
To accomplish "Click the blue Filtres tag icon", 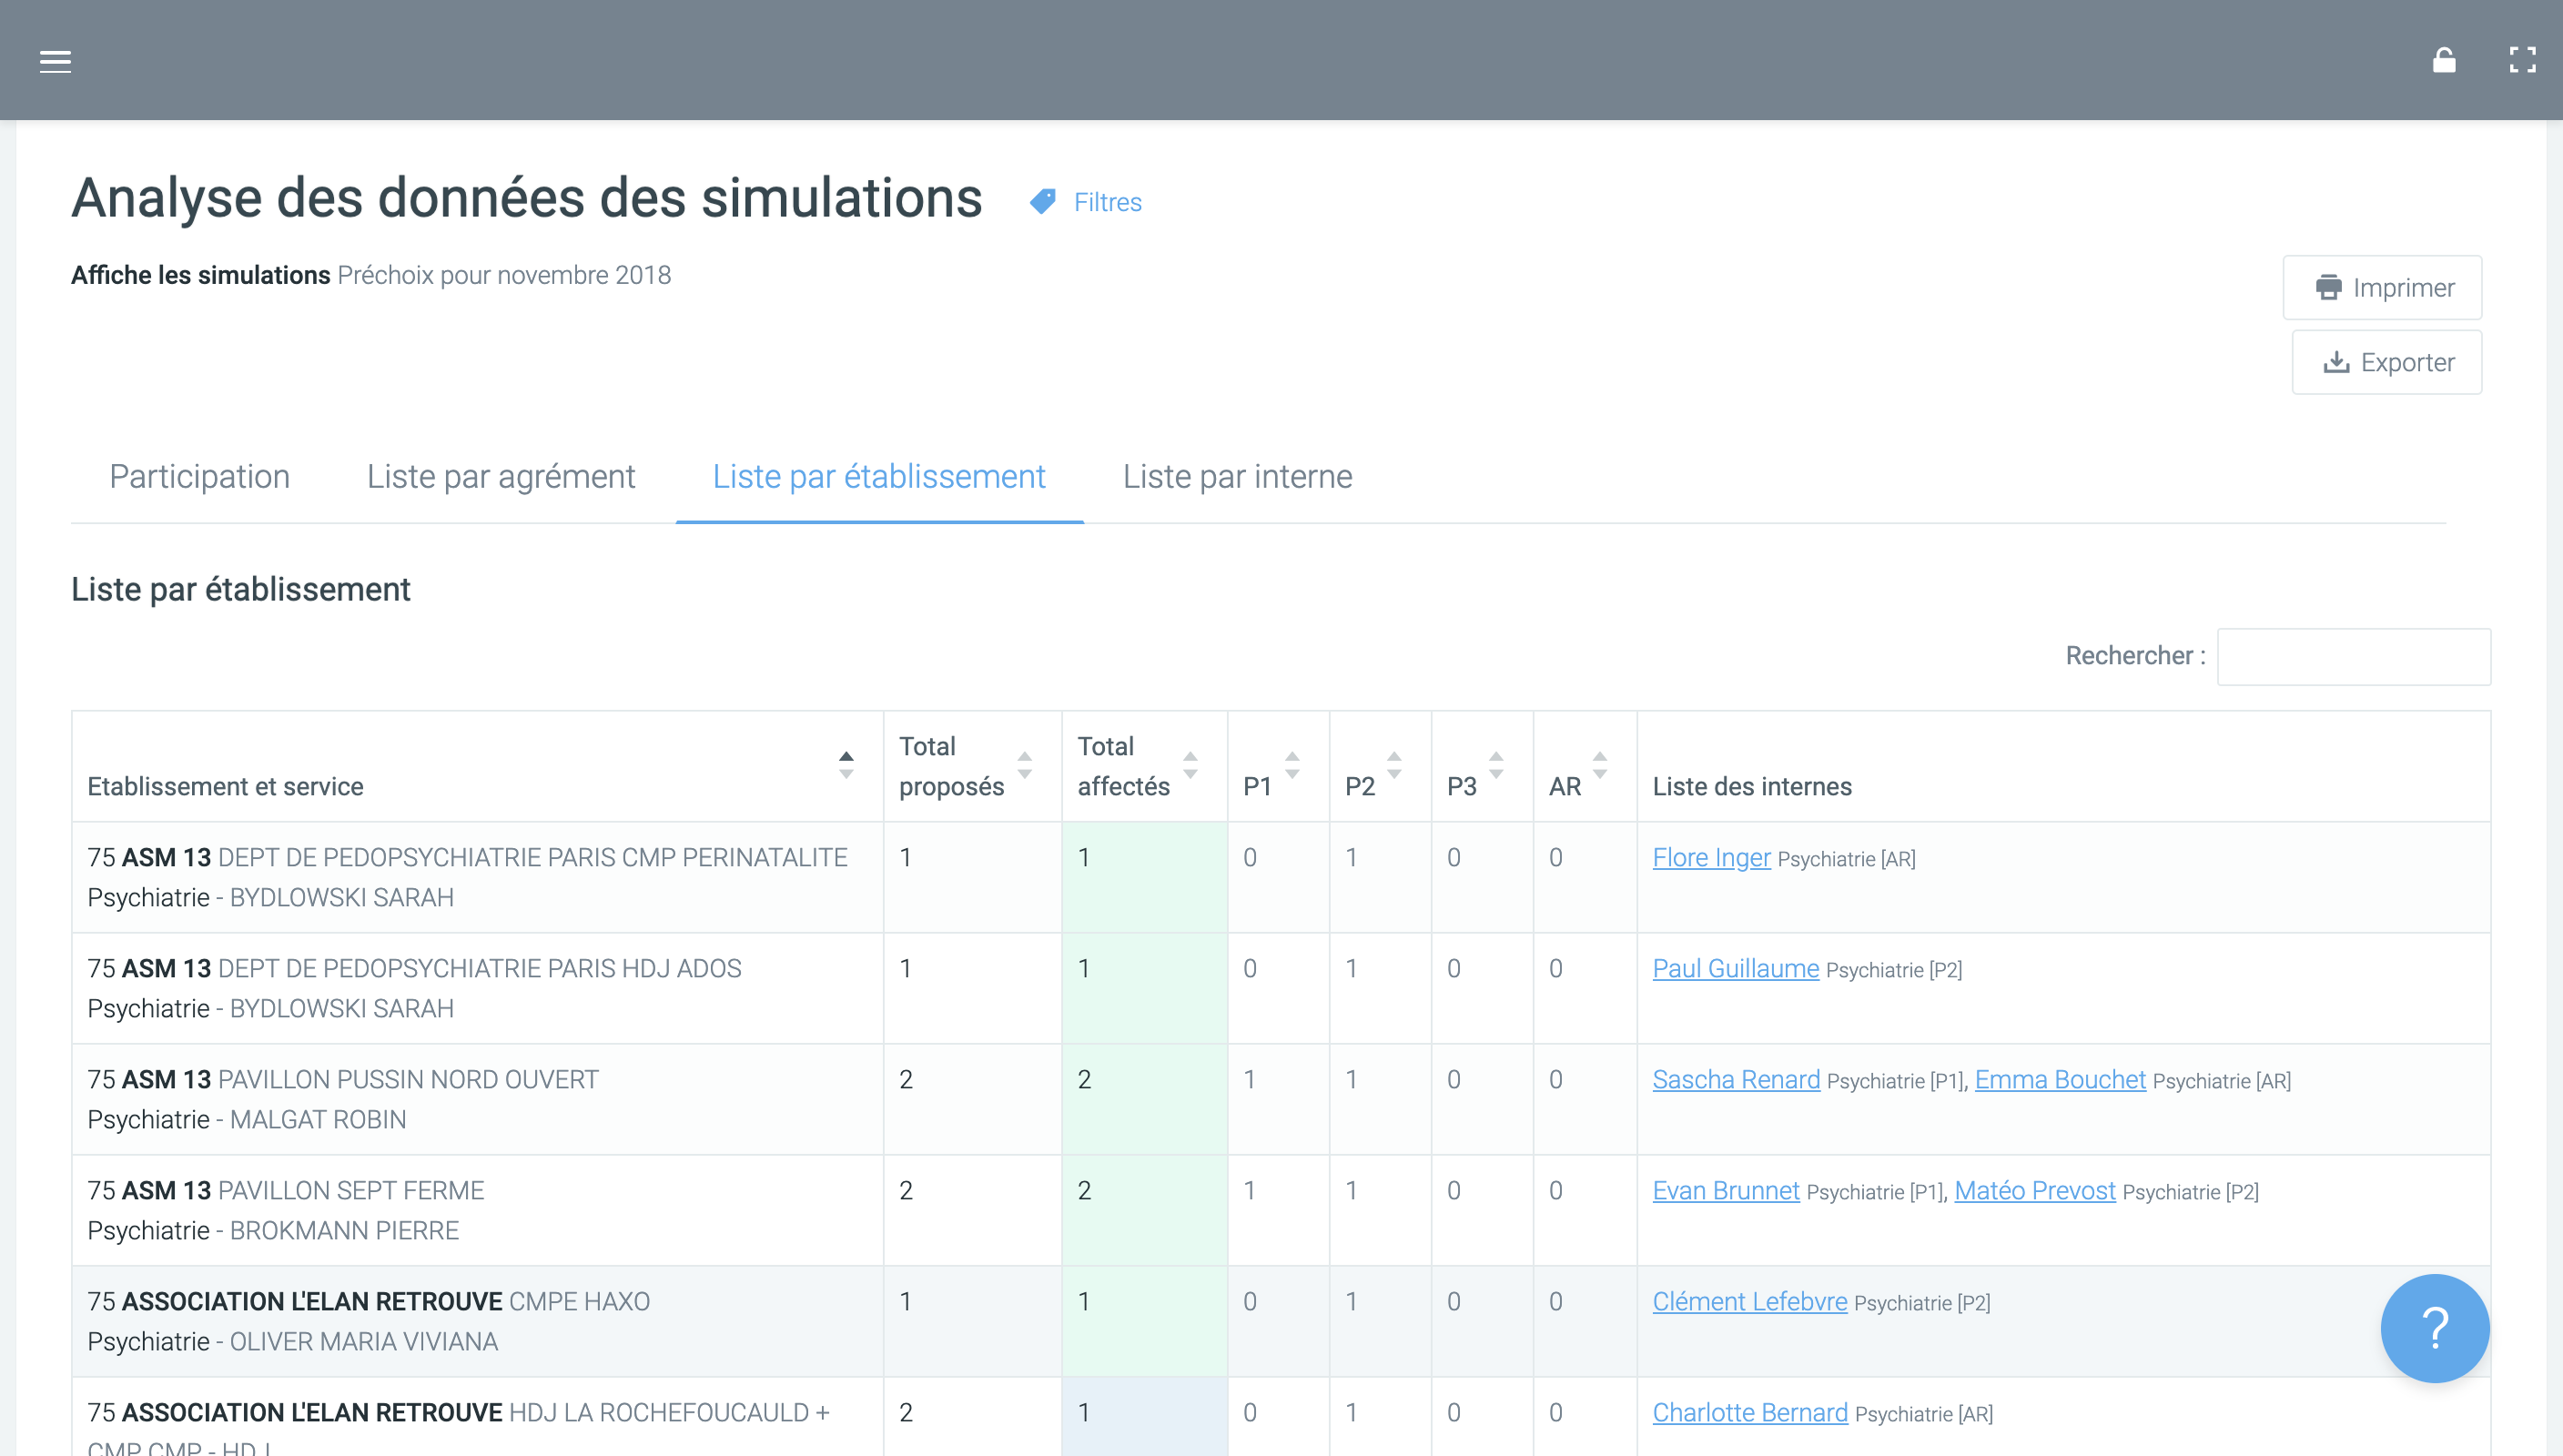I will pyautogui.click(x=1043, y=202).
